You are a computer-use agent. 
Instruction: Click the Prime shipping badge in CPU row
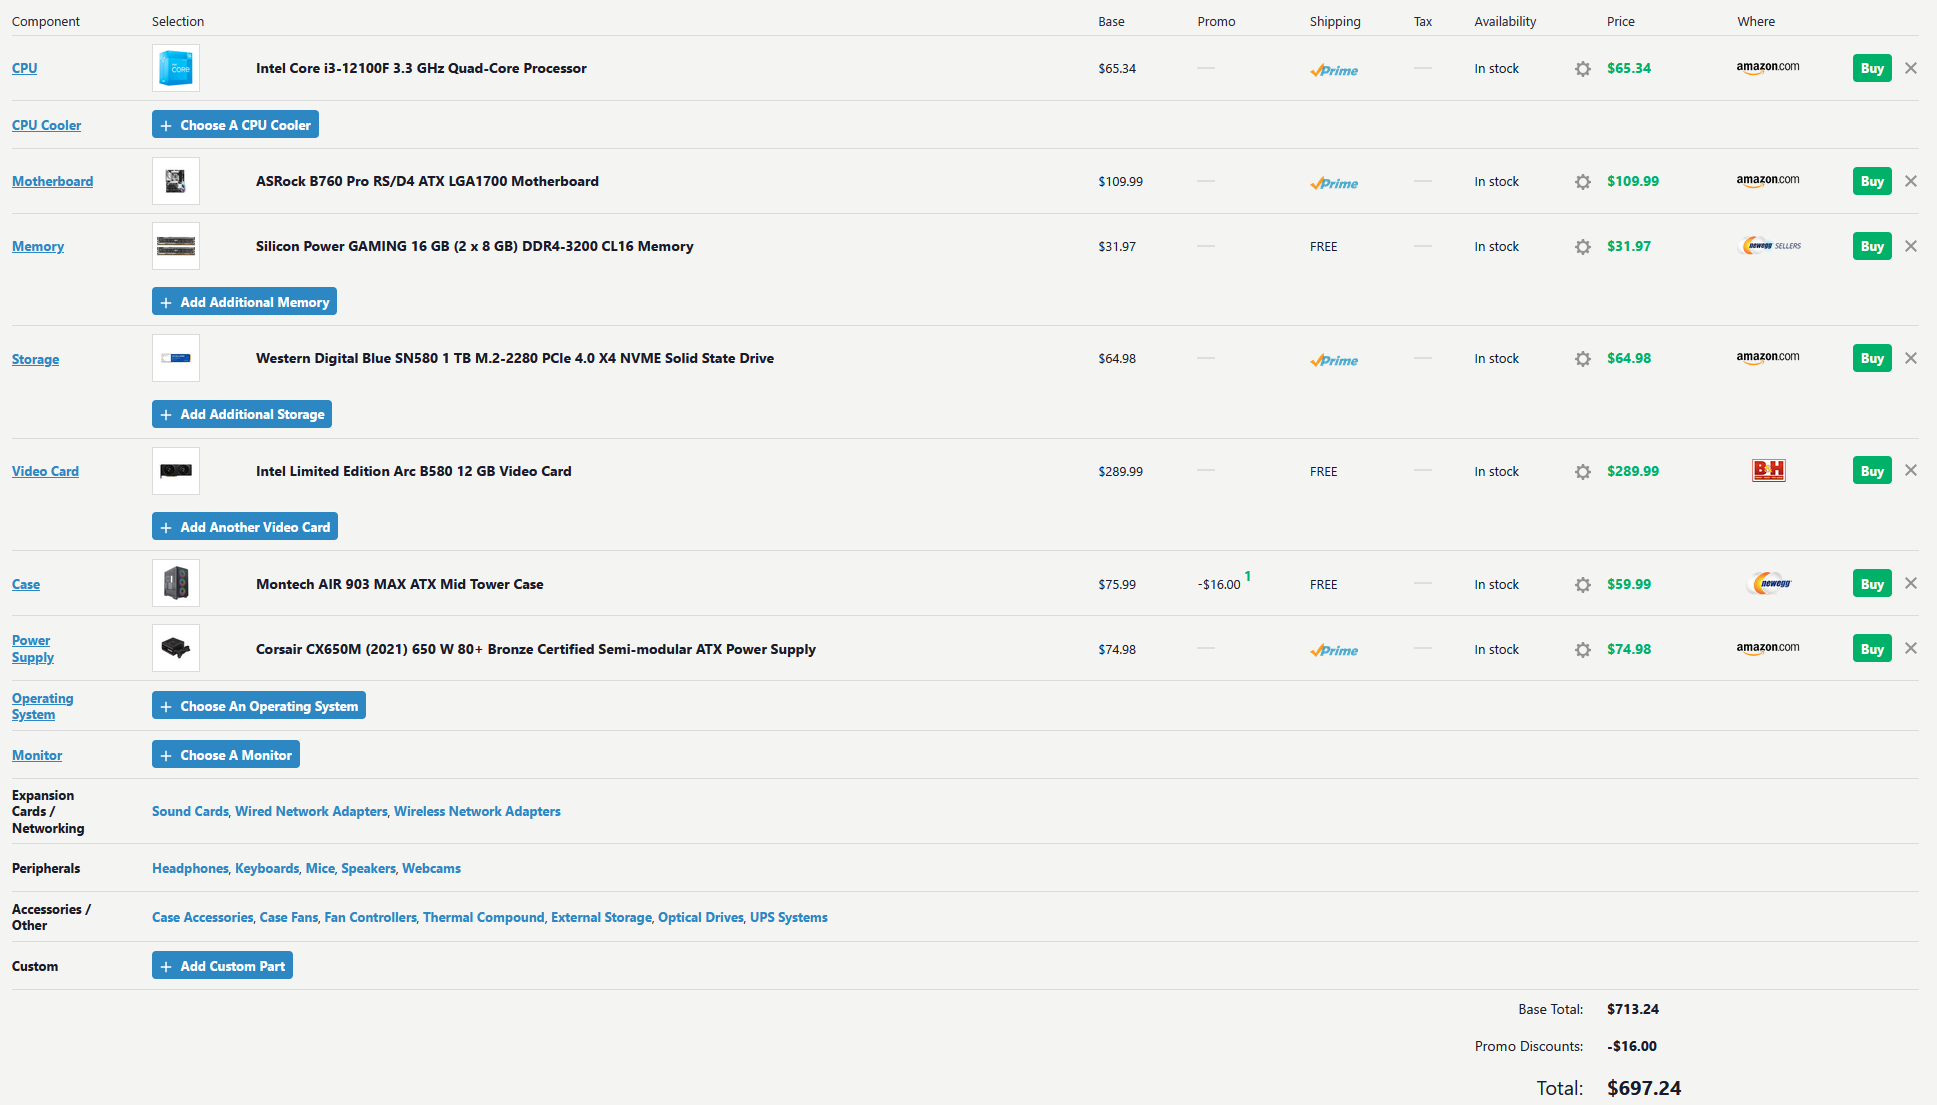(x=1334, y=70)
